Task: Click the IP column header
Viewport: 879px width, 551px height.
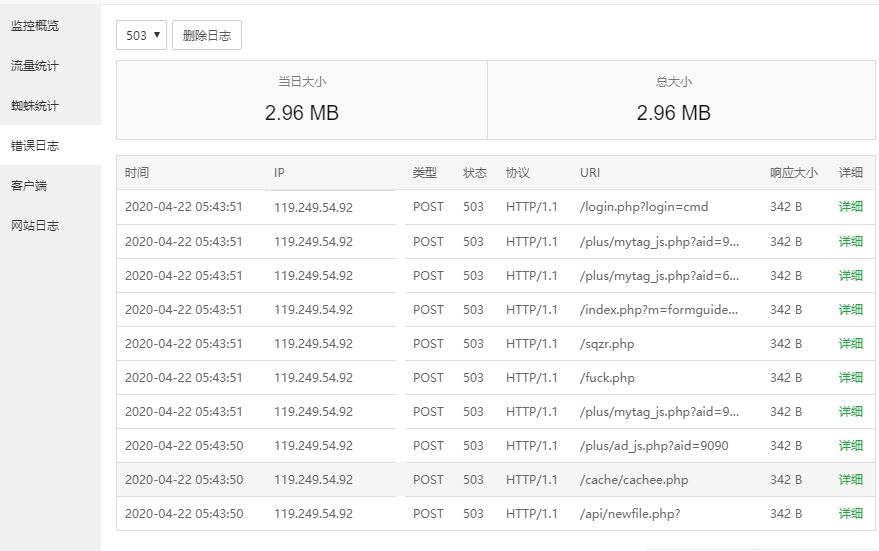Action: [280, 173]
